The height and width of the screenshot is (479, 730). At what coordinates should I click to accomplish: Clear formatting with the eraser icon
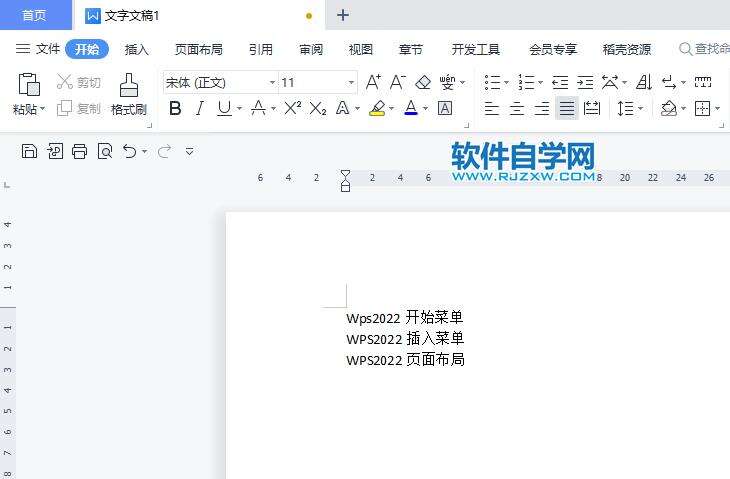423,82
